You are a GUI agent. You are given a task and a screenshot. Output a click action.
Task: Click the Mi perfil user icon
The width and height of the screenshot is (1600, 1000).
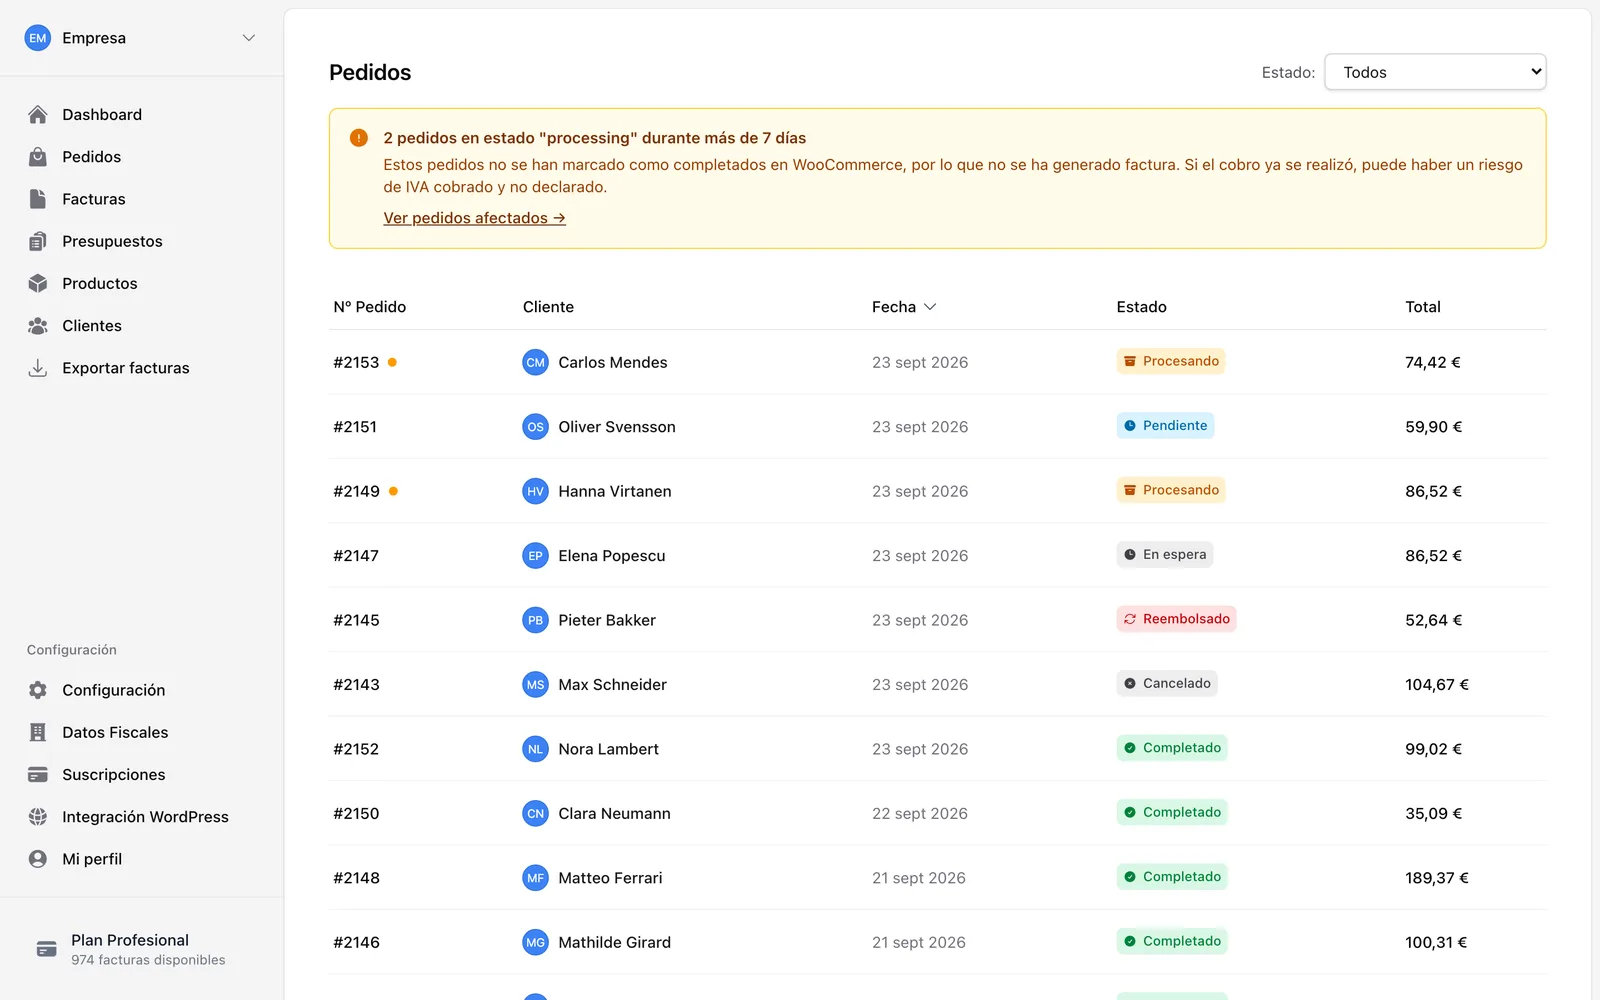point(38,859)
